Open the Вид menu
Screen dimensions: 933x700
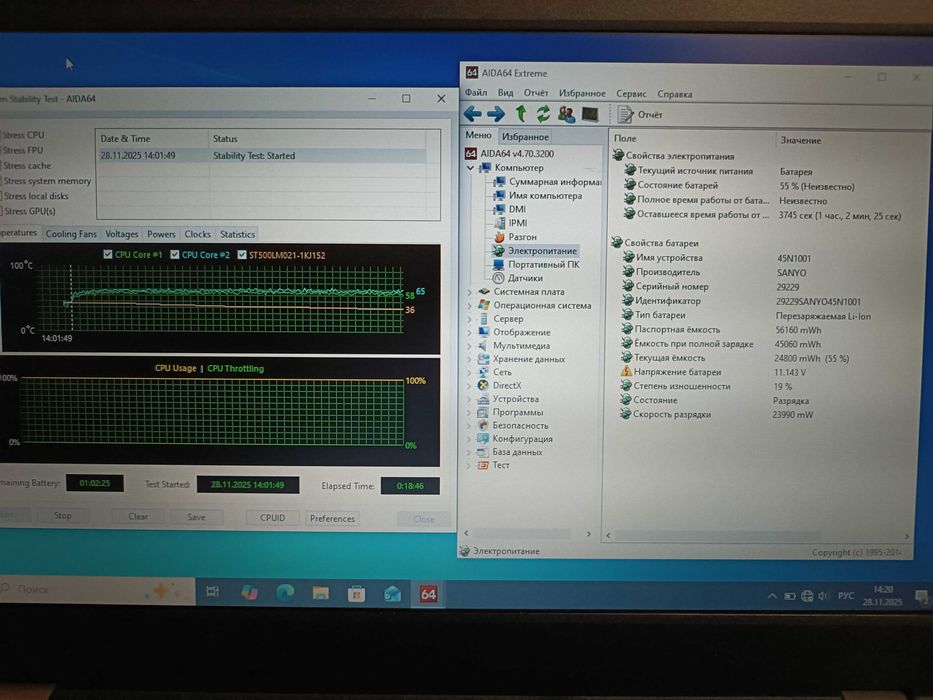tap(505, 93)
